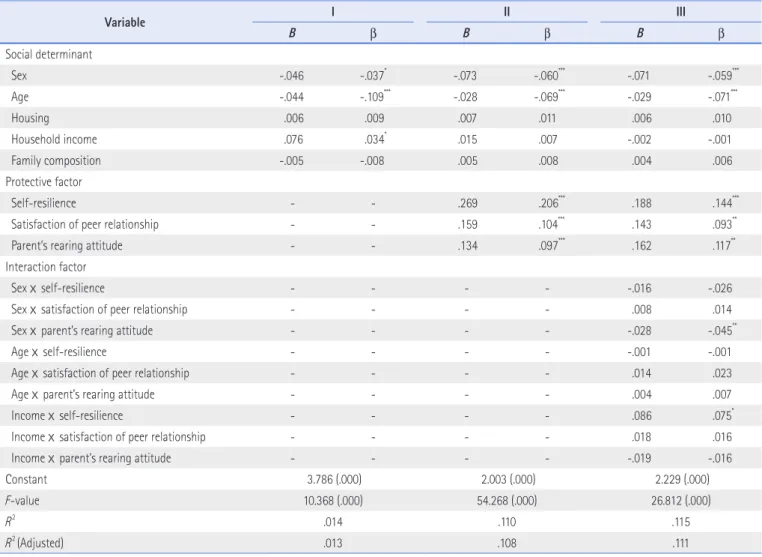Click R² value '.115' in model III
The height and width of the screenshot is (557, 762).
[x=681, y=522]
